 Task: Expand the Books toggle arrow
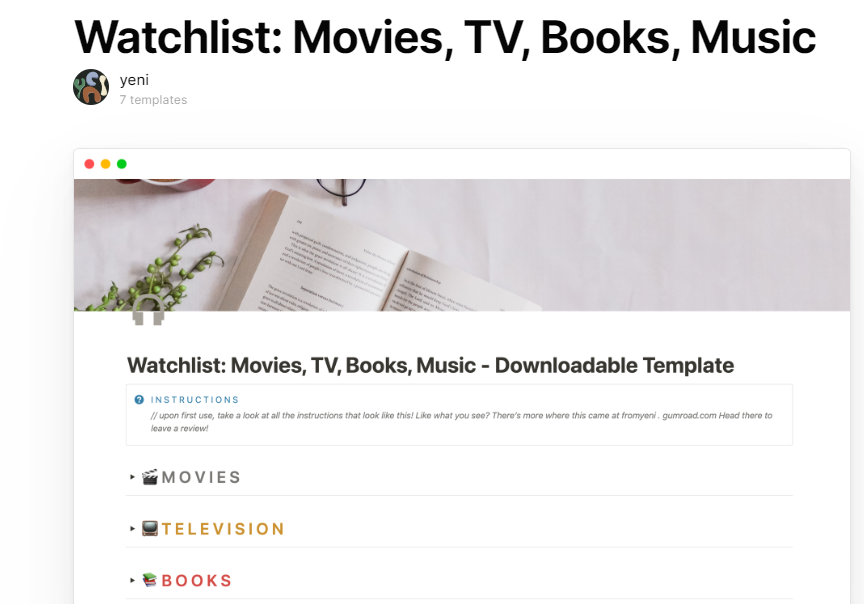[x=132, y=580]
